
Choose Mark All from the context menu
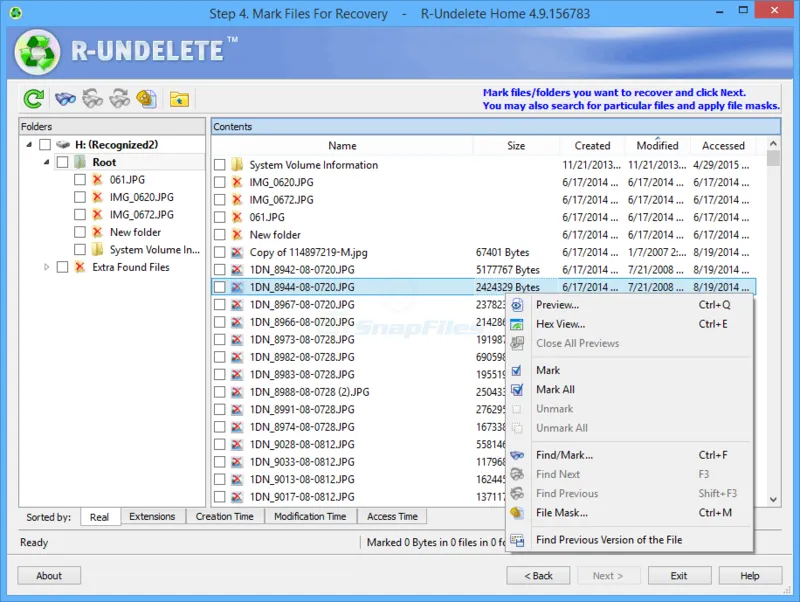click(x=555, y=390)
